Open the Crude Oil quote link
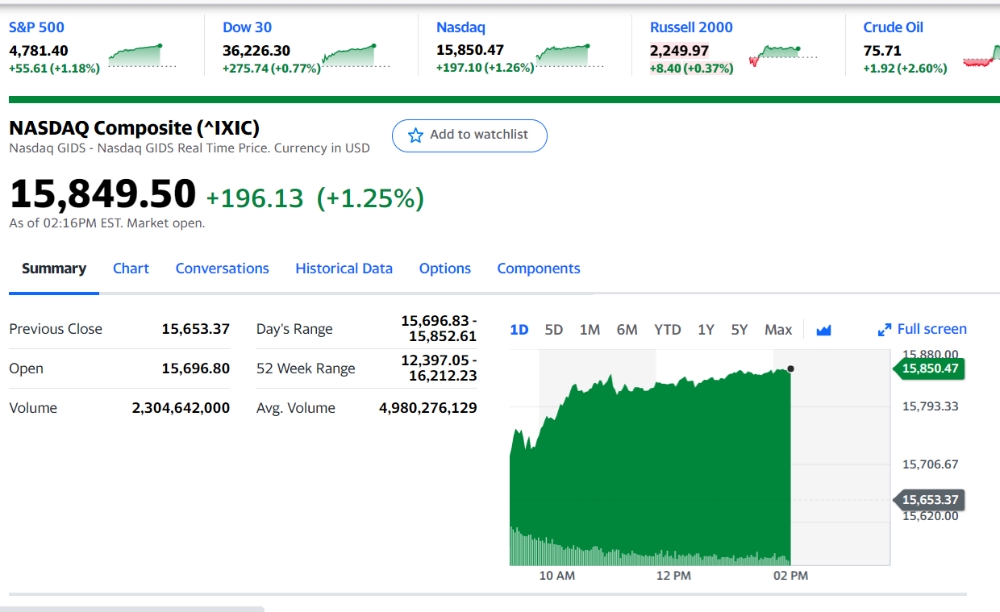 click(x=893, y=27)
